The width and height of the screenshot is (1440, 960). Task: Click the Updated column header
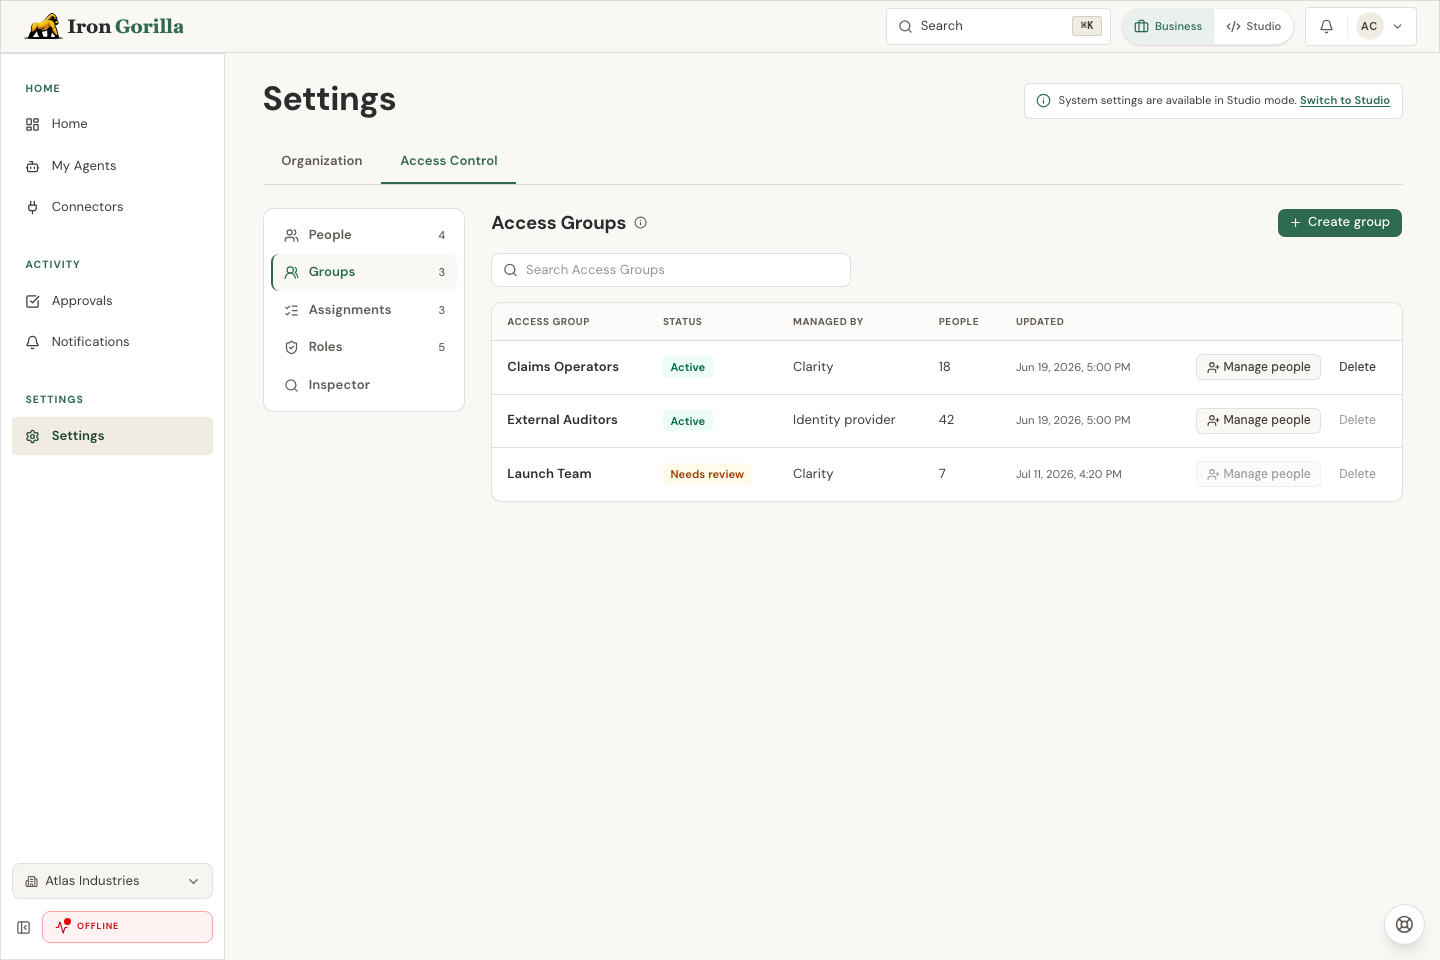coord(1040,322)
